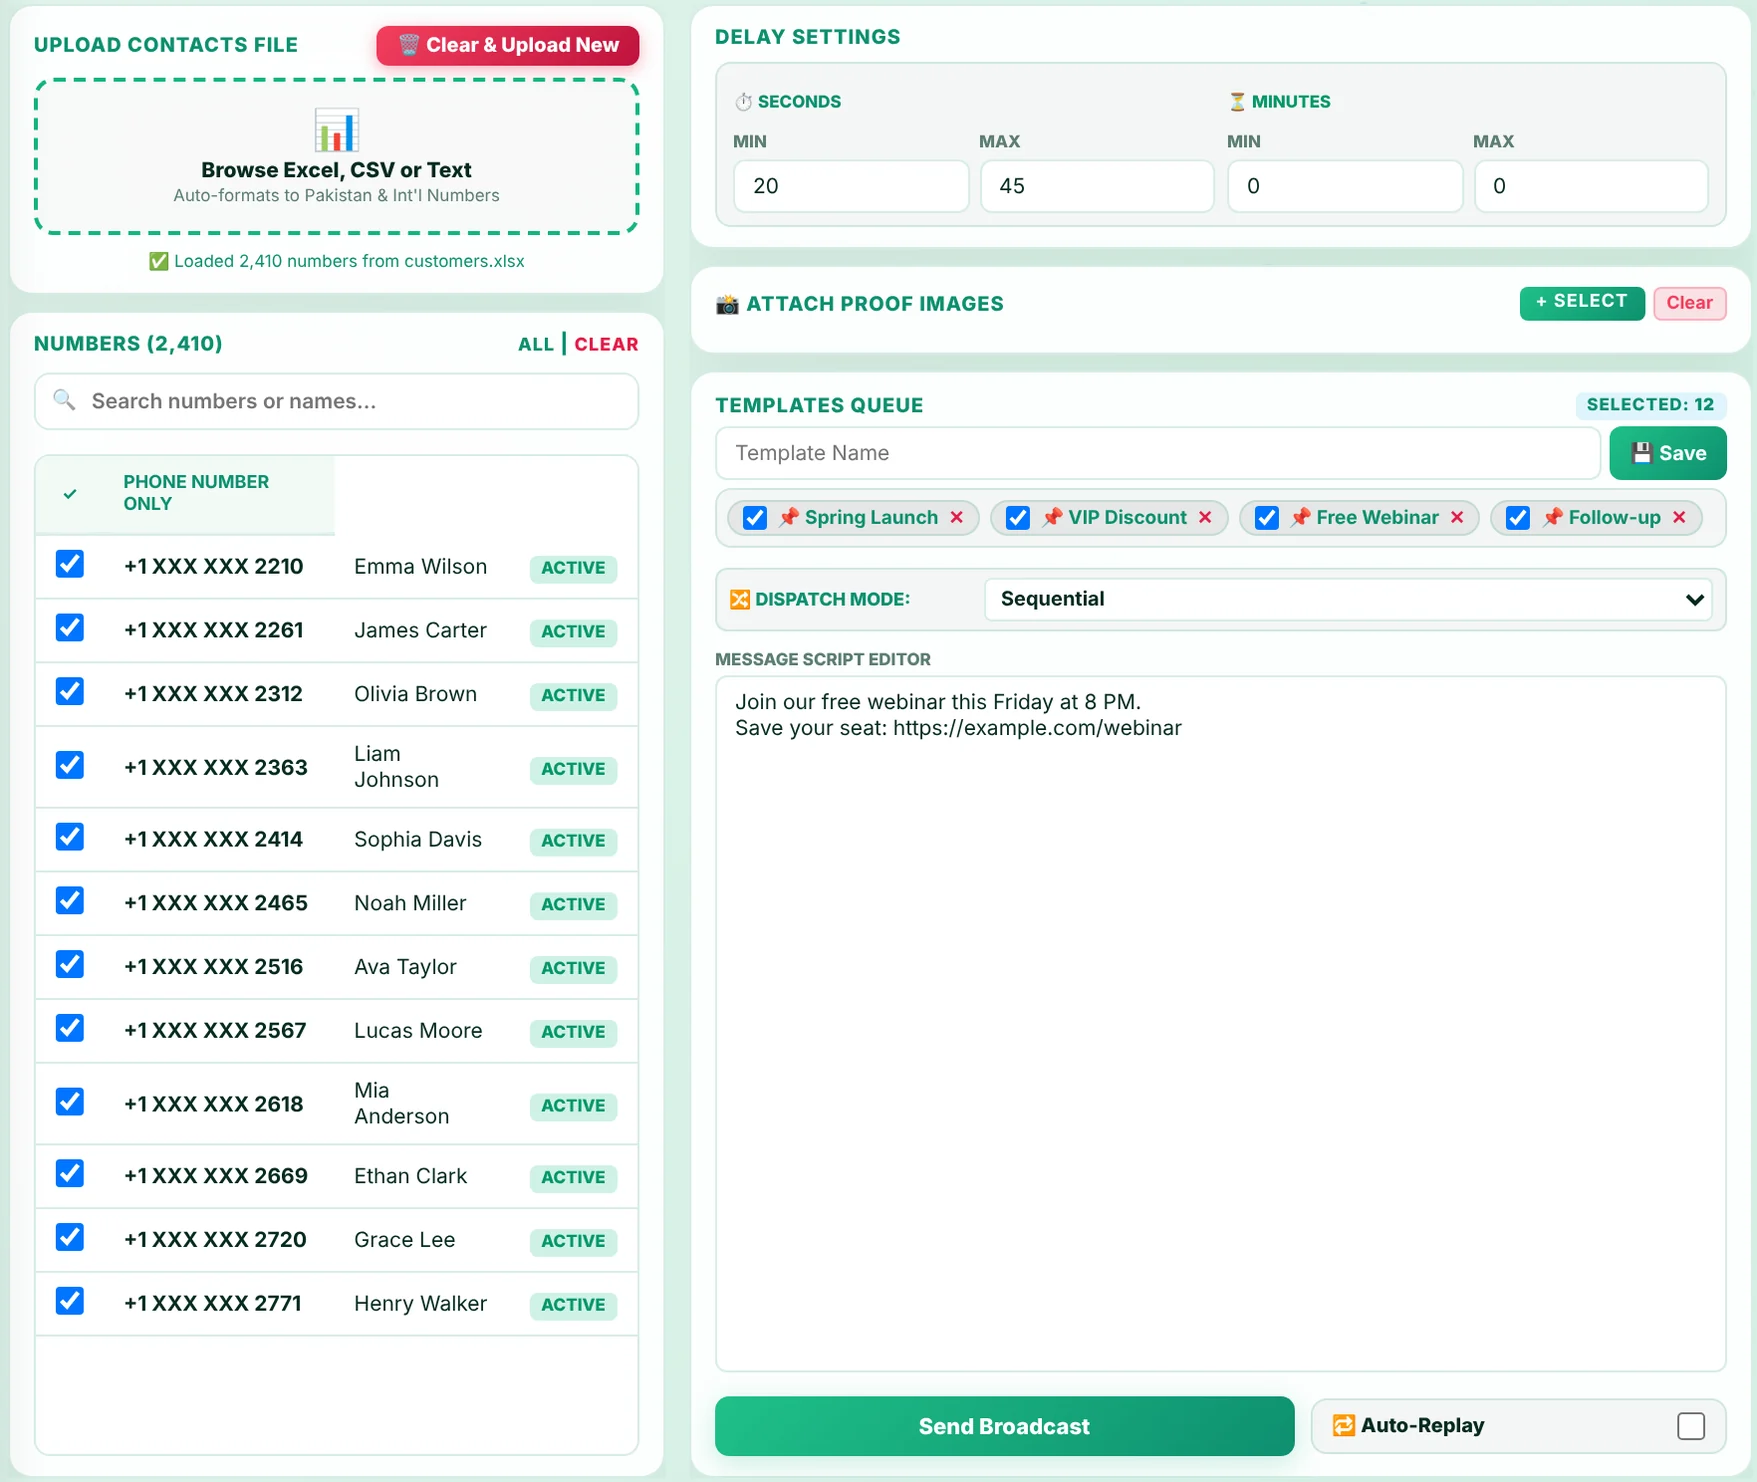
Task: Uncheck James Carter's number checkbox
Action: tap(70, 628)
